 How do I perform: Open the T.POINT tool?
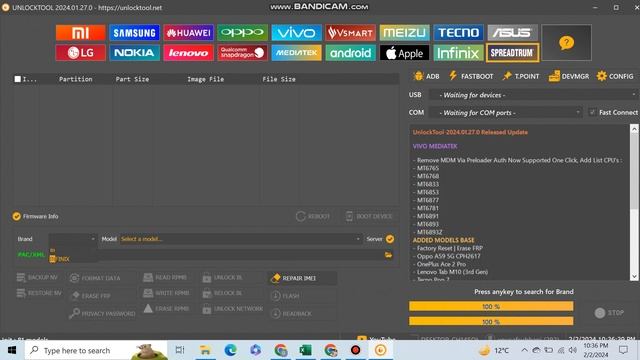point(521,76)
